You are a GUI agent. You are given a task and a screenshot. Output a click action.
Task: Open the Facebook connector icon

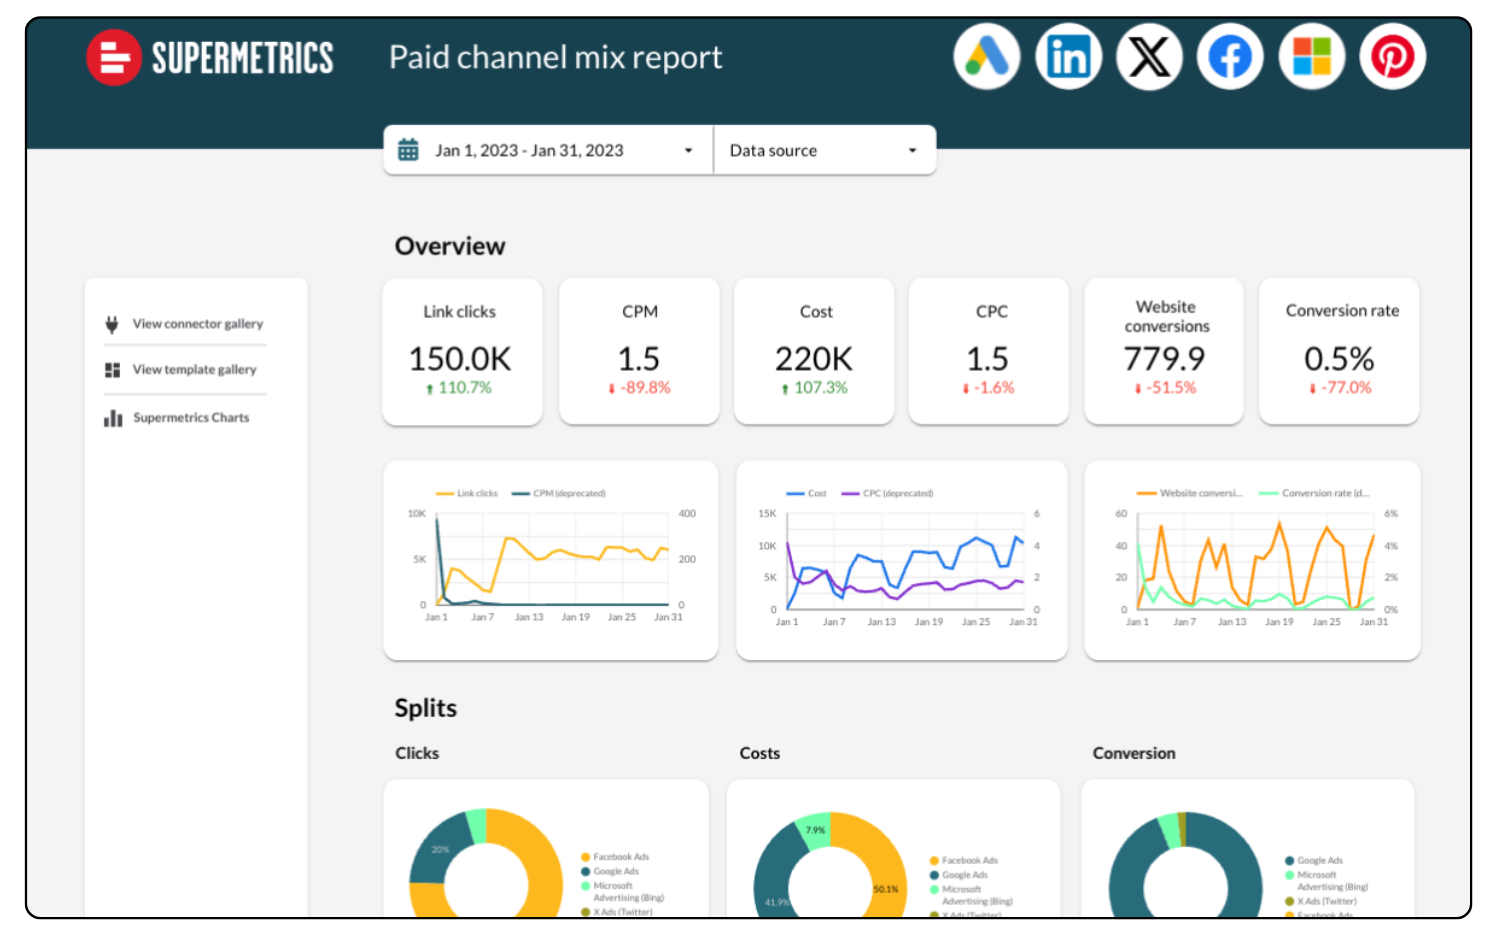[1230, 57]
